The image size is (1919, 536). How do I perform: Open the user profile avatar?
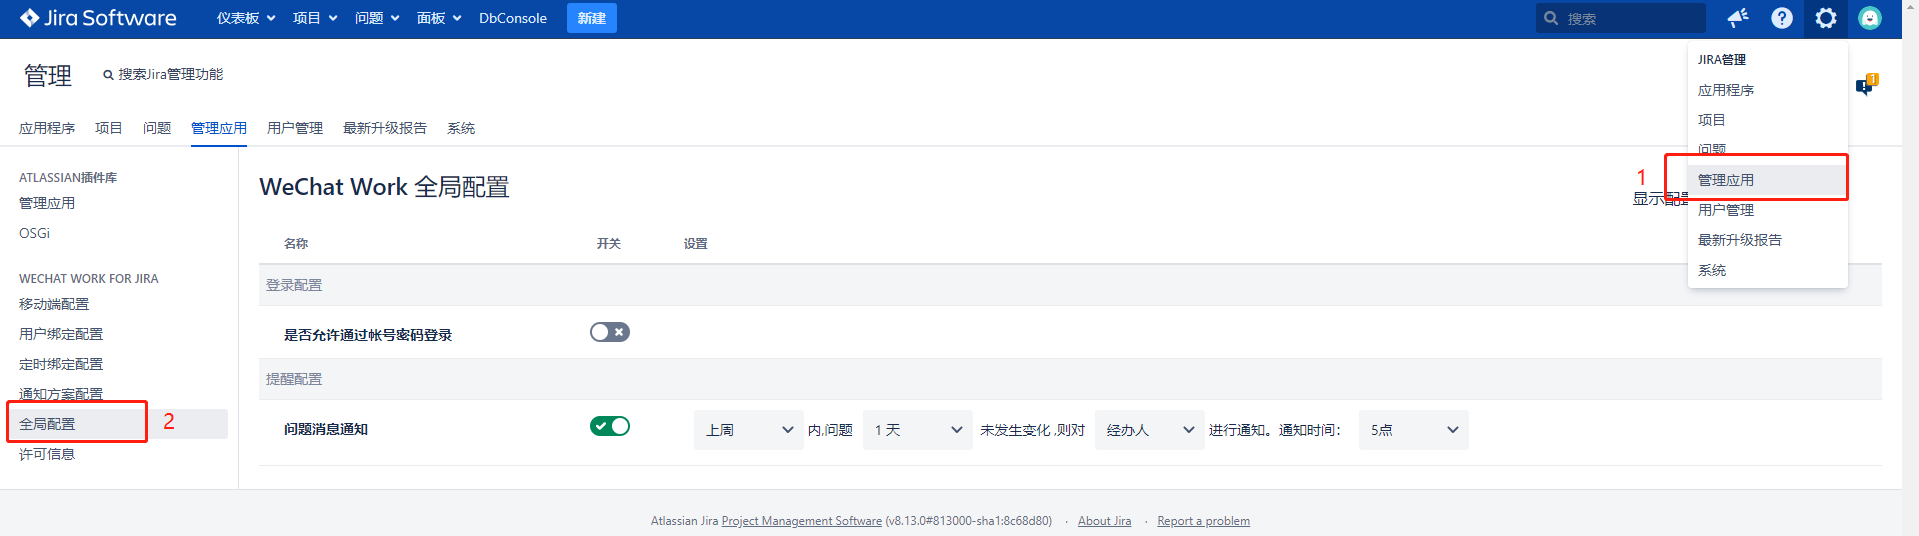click(1870, 18)
